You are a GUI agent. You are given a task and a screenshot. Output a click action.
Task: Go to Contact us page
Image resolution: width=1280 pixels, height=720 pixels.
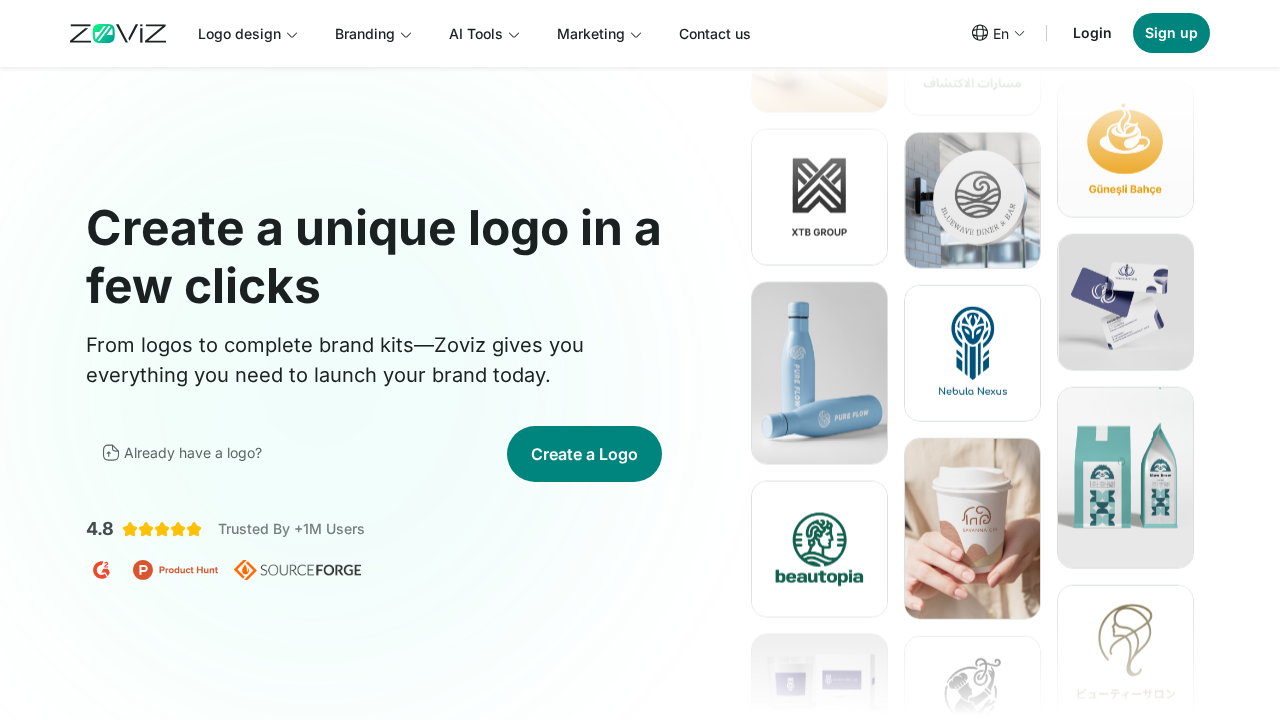coord(715,34)
